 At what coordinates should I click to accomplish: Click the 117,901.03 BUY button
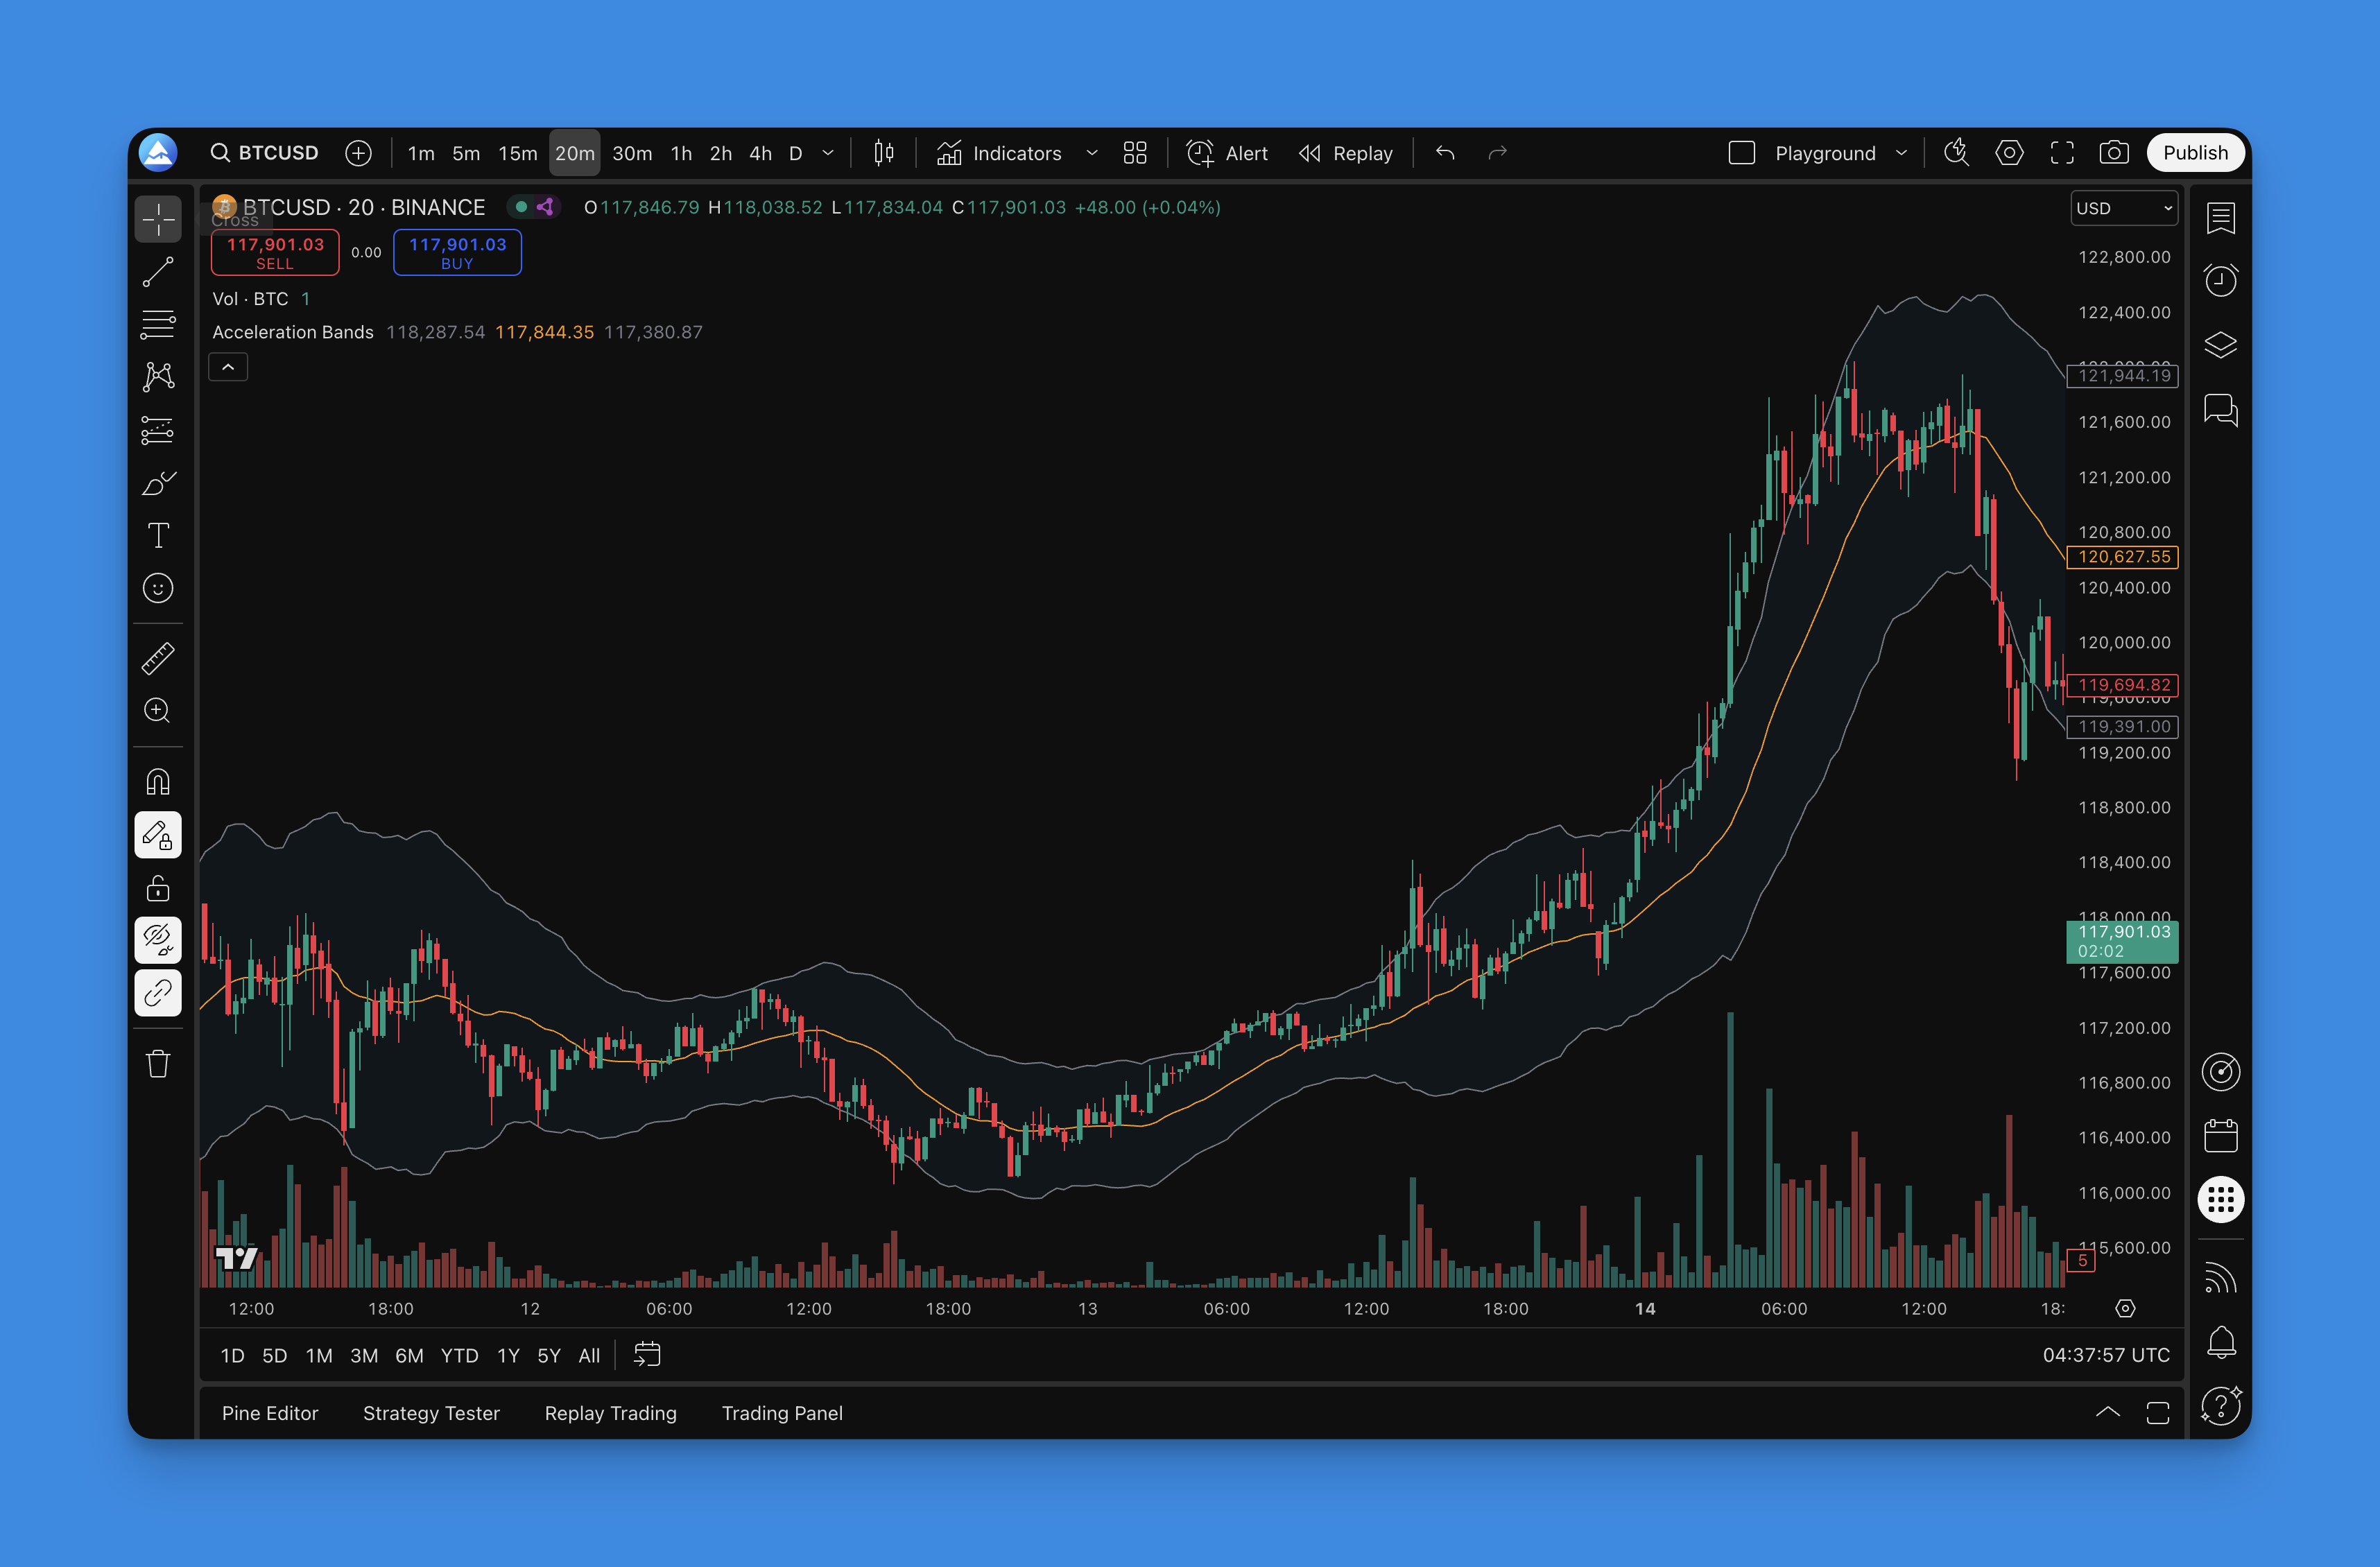(457, 252)
